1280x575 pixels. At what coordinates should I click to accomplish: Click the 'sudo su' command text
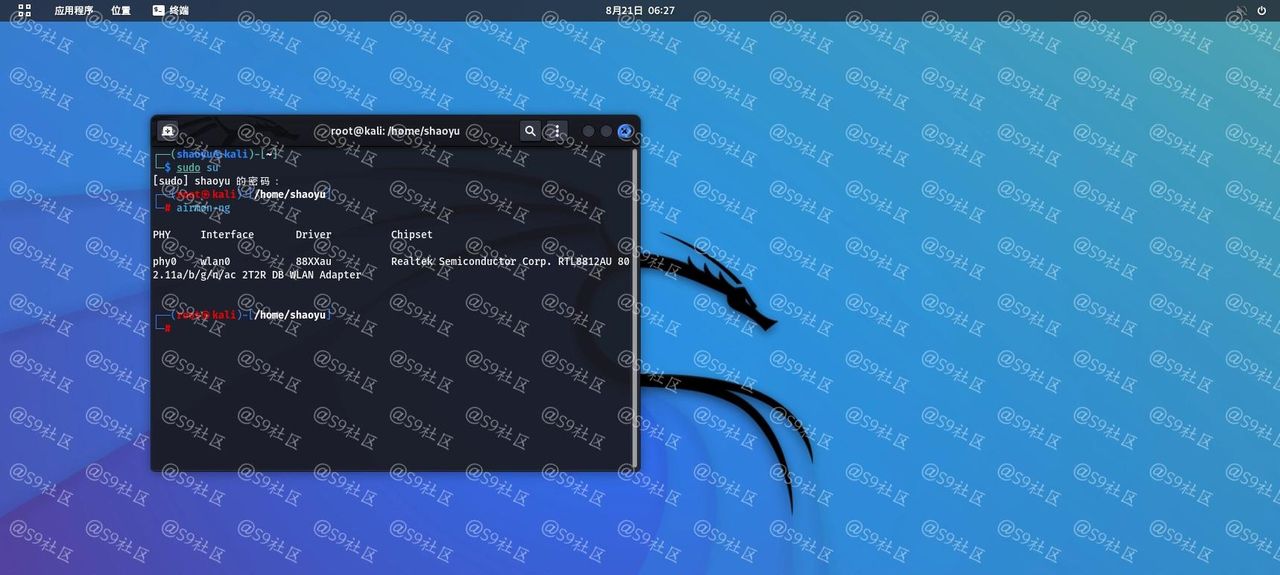[198, 168]
